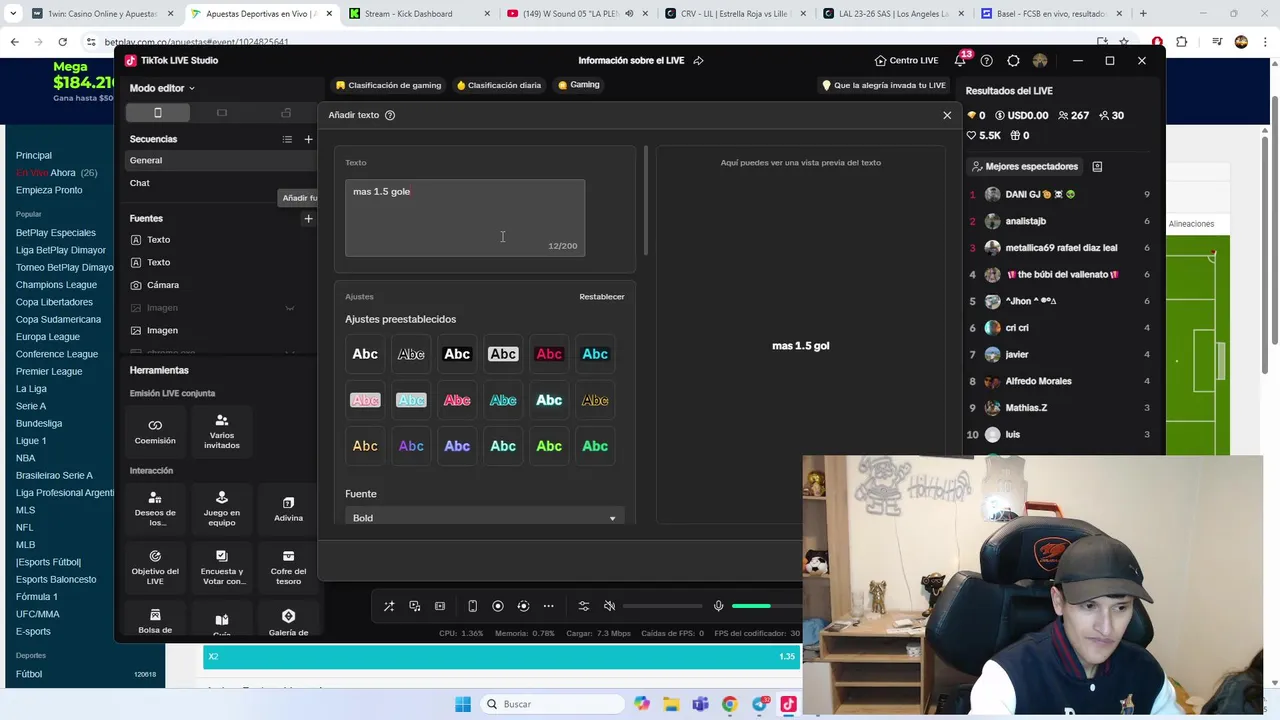Open TikTok LIVE Studio settings gear

tap(1013, 60)
